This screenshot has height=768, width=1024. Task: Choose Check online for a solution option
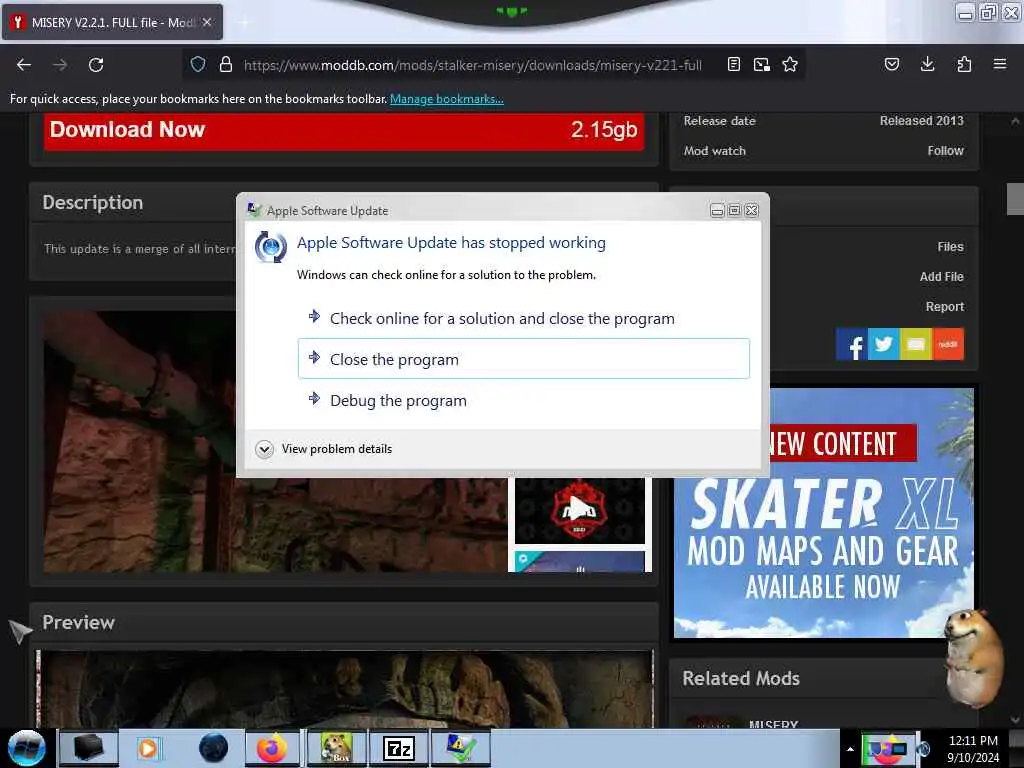point(524,319)
